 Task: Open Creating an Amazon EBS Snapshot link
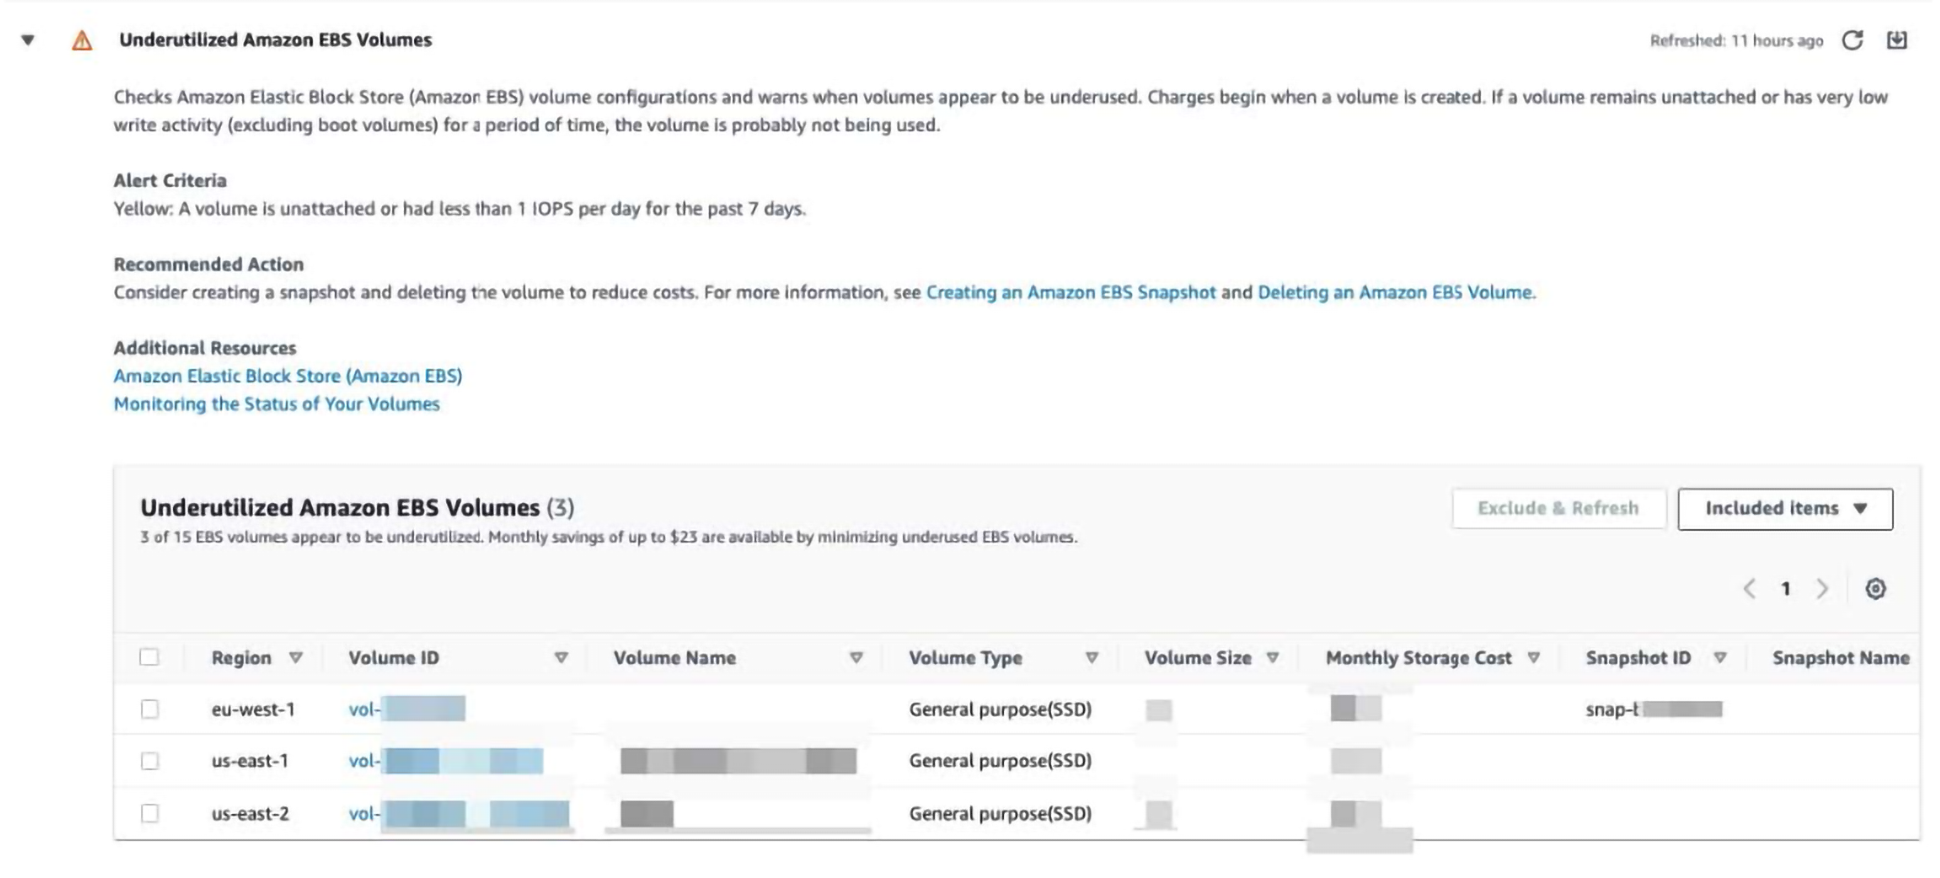tap(1070, 293)
